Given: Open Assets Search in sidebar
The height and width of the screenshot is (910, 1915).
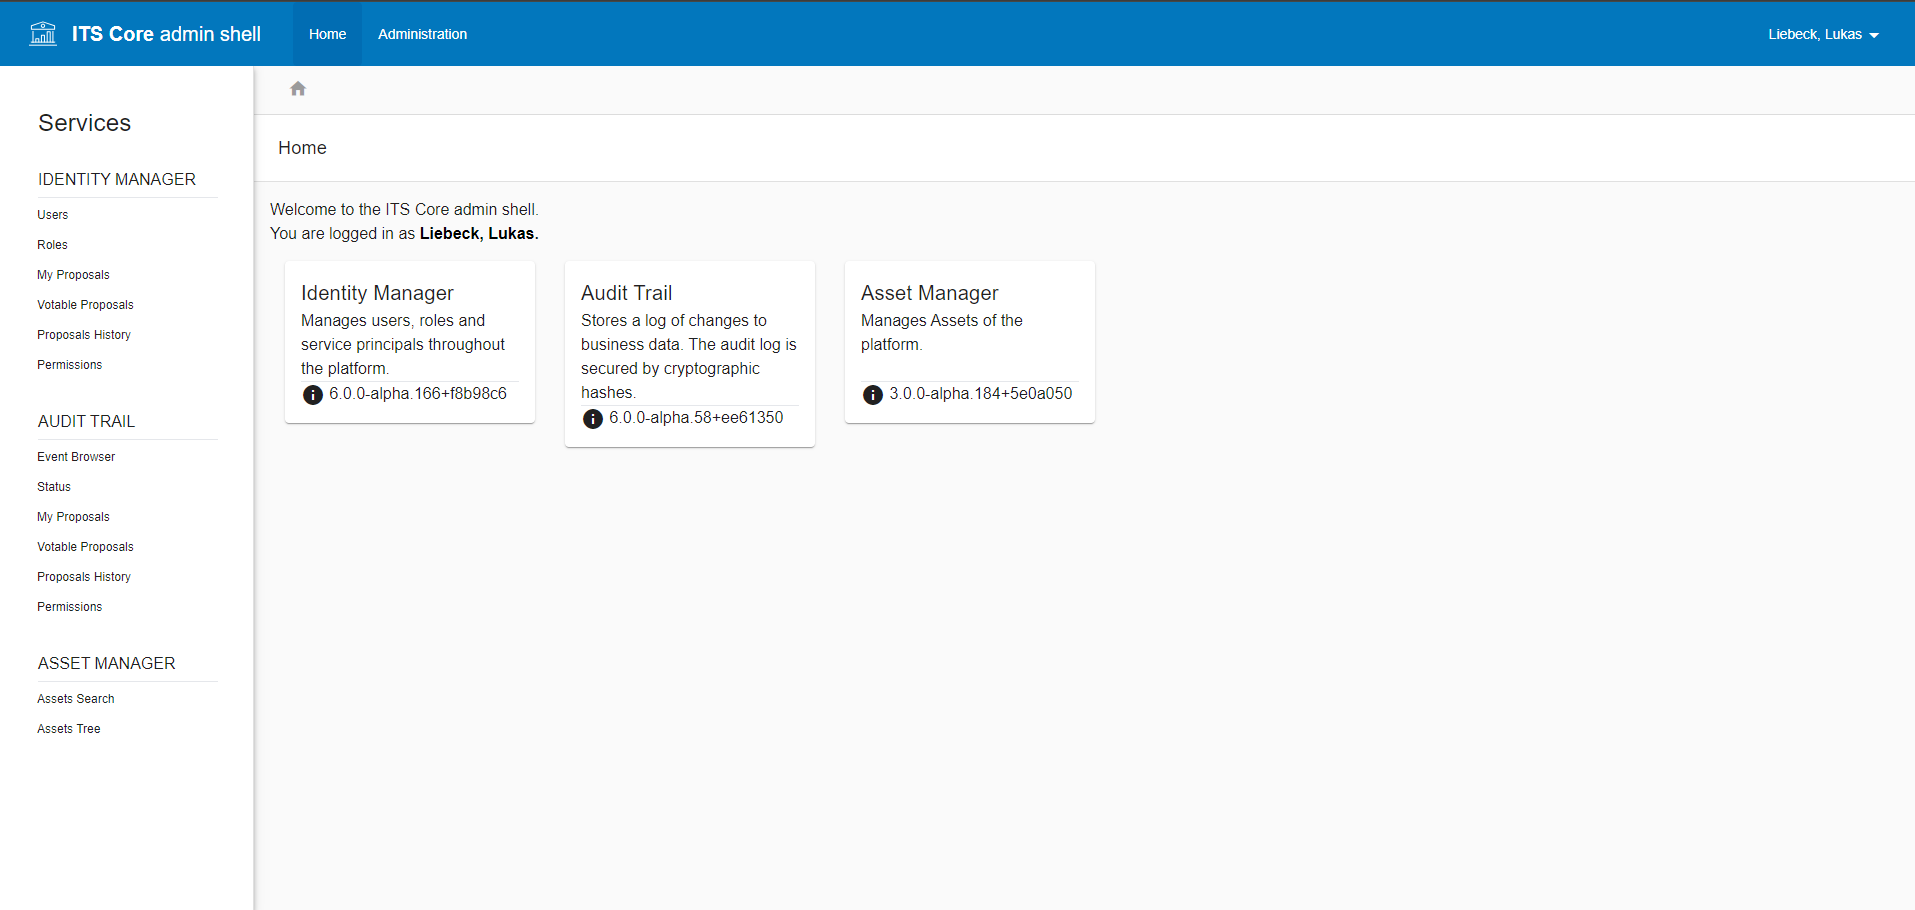Looking at the screenshot, I should point(76,699).
